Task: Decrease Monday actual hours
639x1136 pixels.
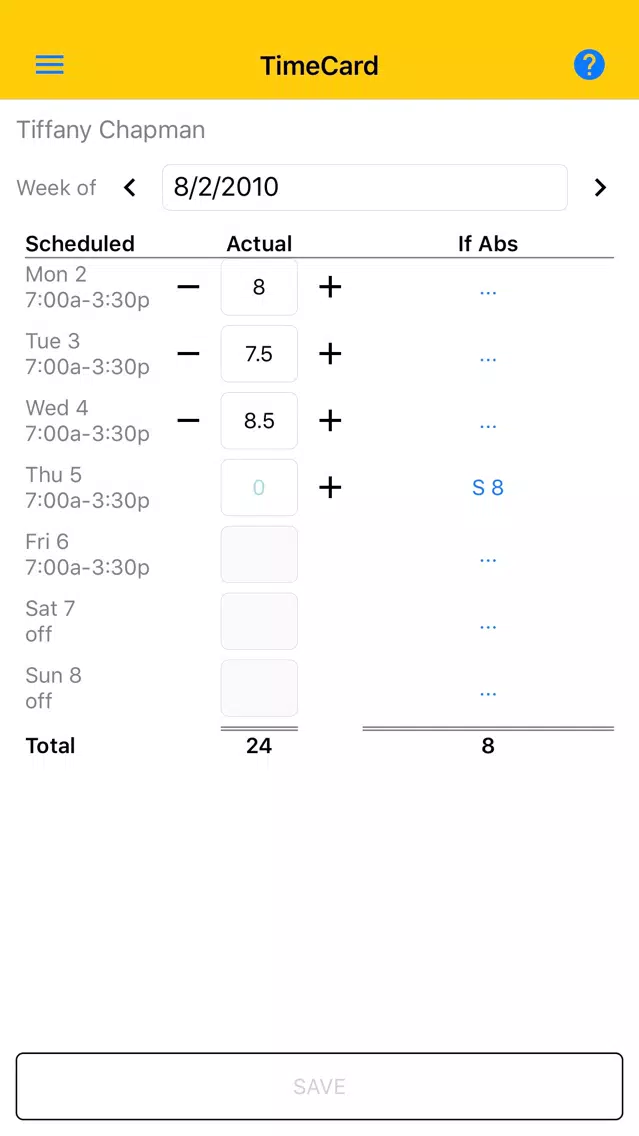Action: click(x=188, y=288)
